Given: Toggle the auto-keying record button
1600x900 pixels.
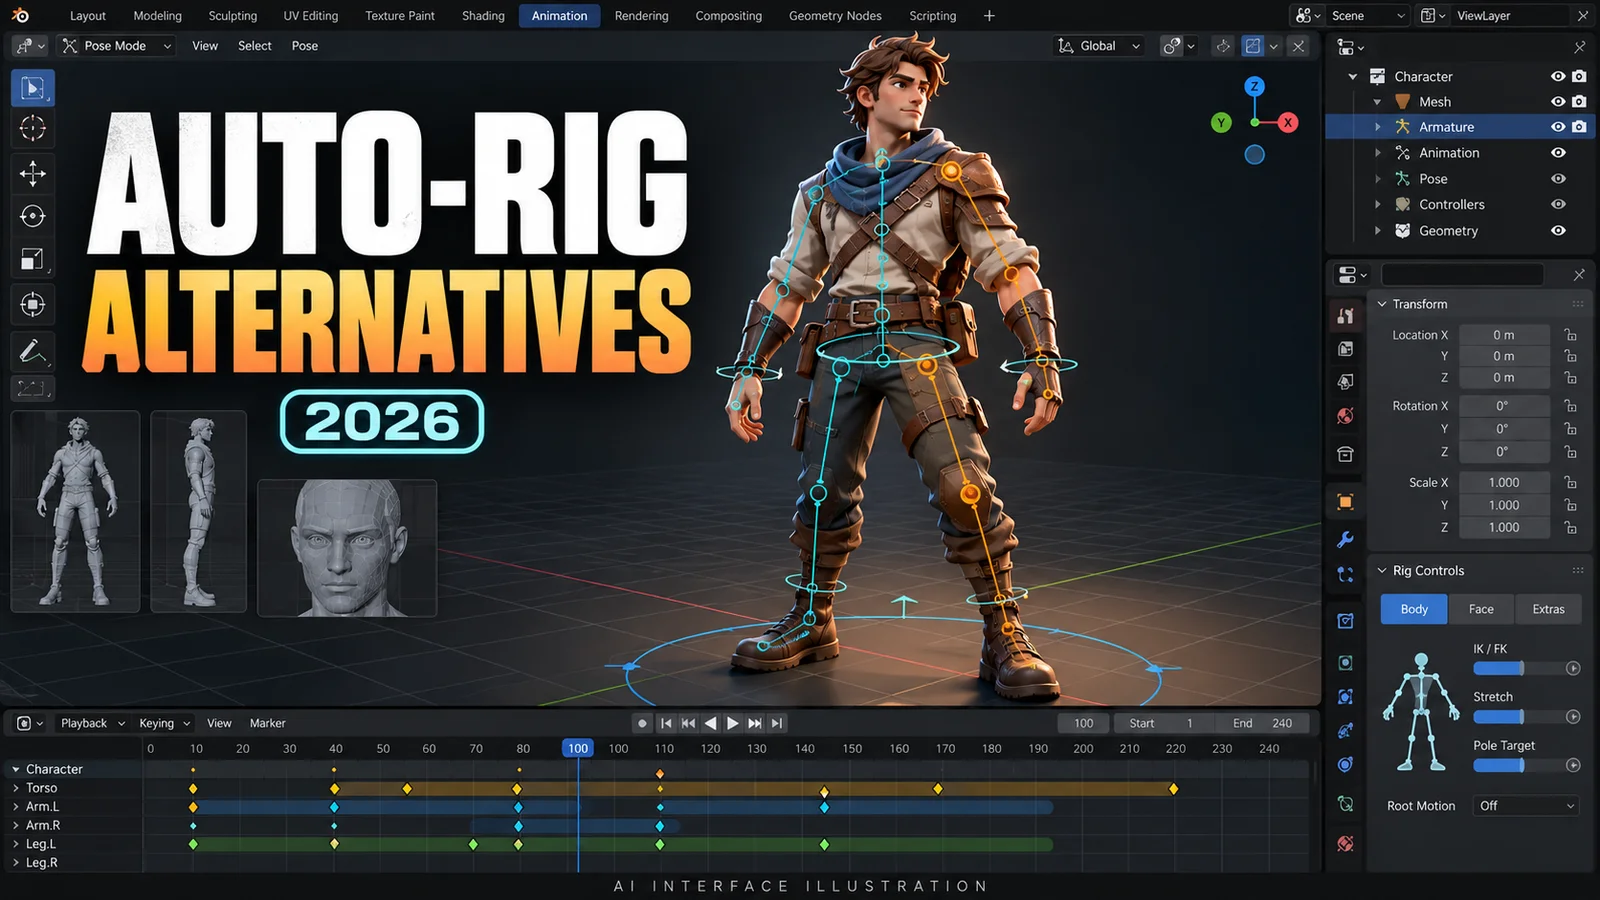Looking at the screenshot, I should [x=642, y=723].
